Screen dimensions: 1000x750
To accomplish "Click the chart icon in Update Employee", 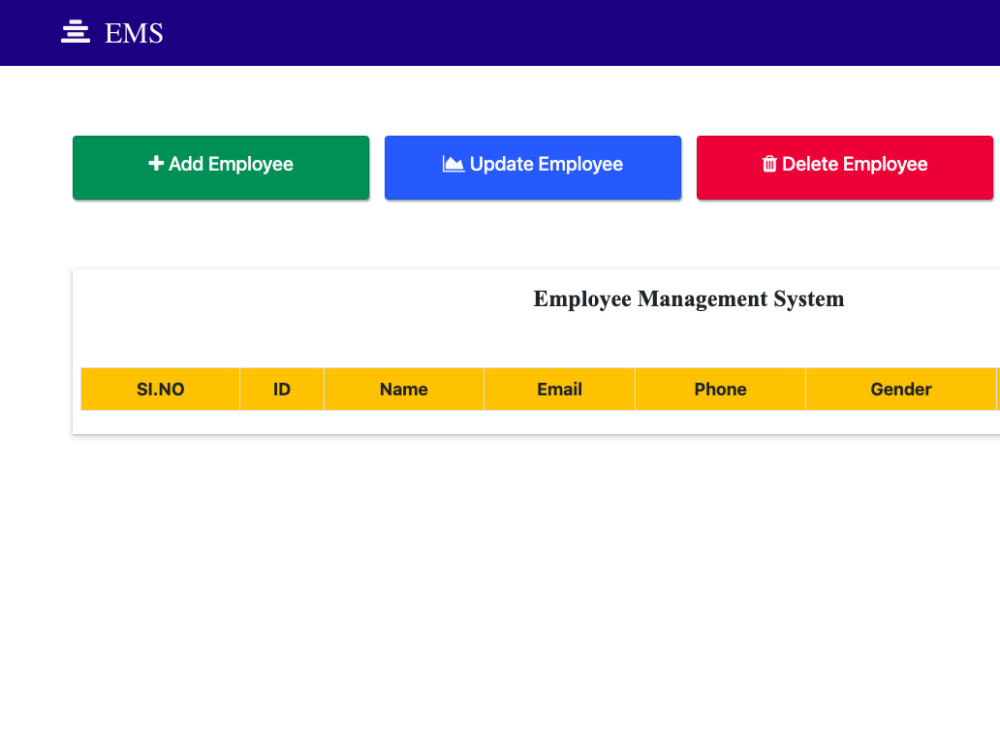I will (x=453, y=164).
